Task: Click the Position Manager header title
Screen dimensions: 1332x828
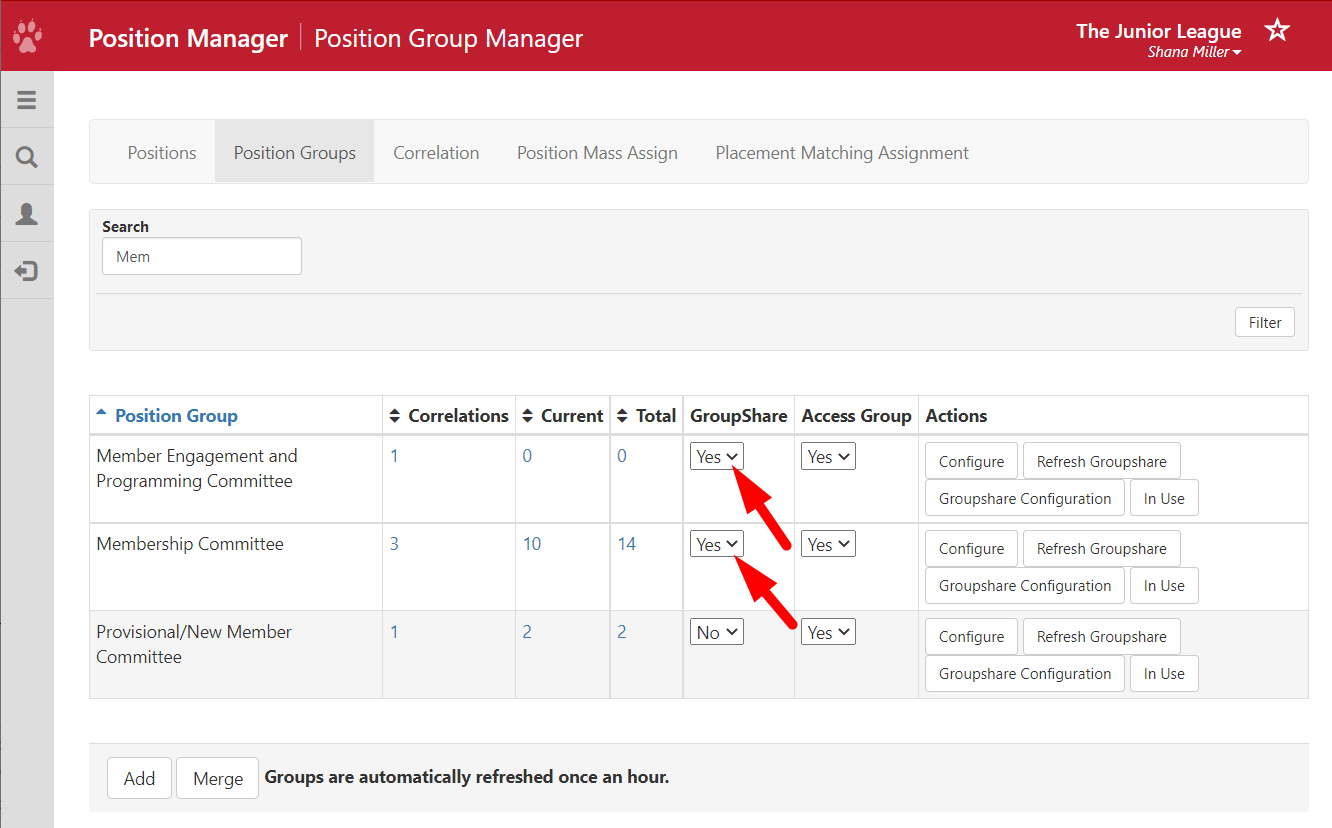Action: coord(188,38)
